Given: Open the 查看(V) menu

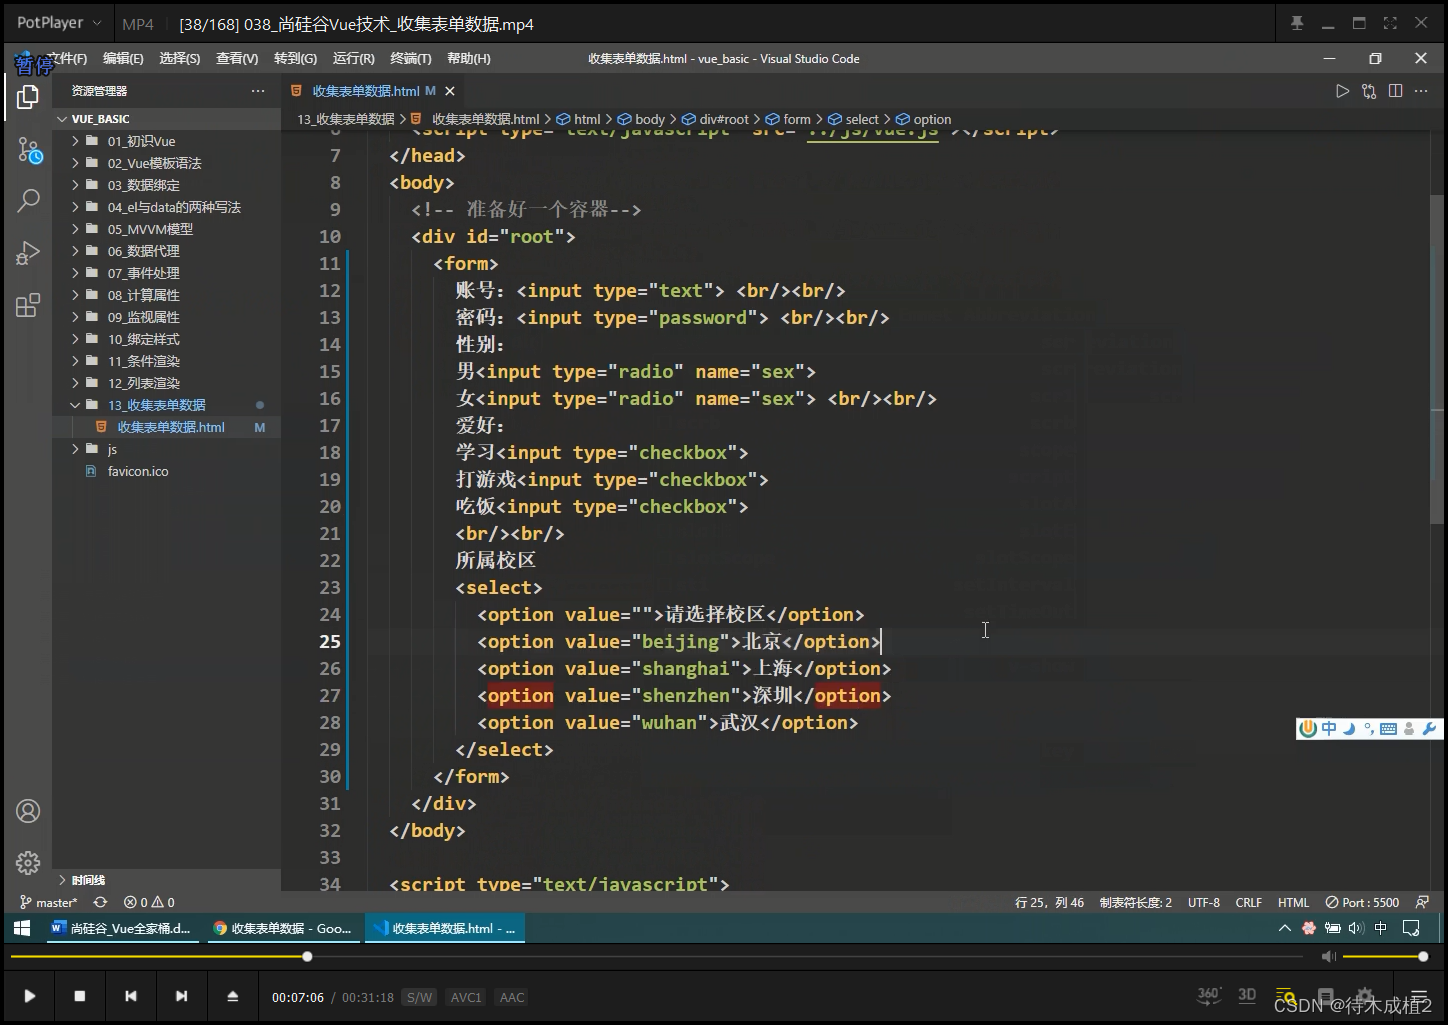Looking at the screenshot, I should (x=237, y=59).
